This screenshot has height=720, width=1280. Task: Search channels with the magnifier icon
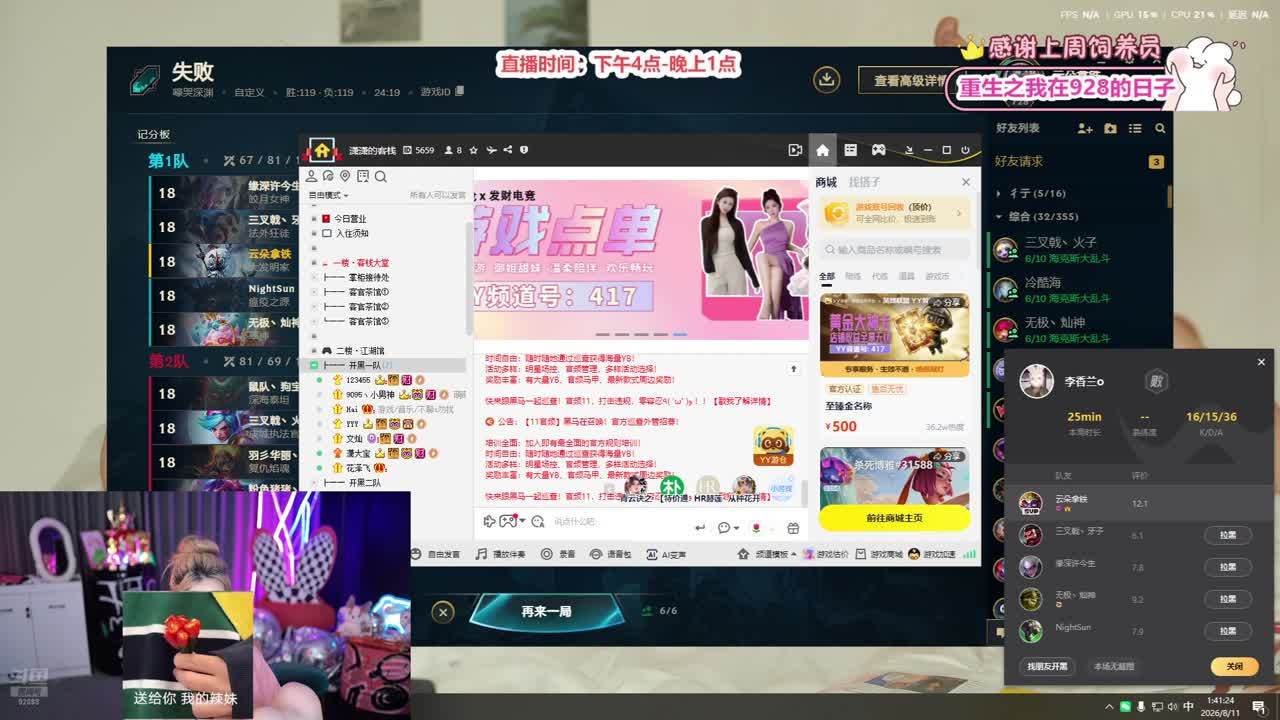(x=380, y=176)
